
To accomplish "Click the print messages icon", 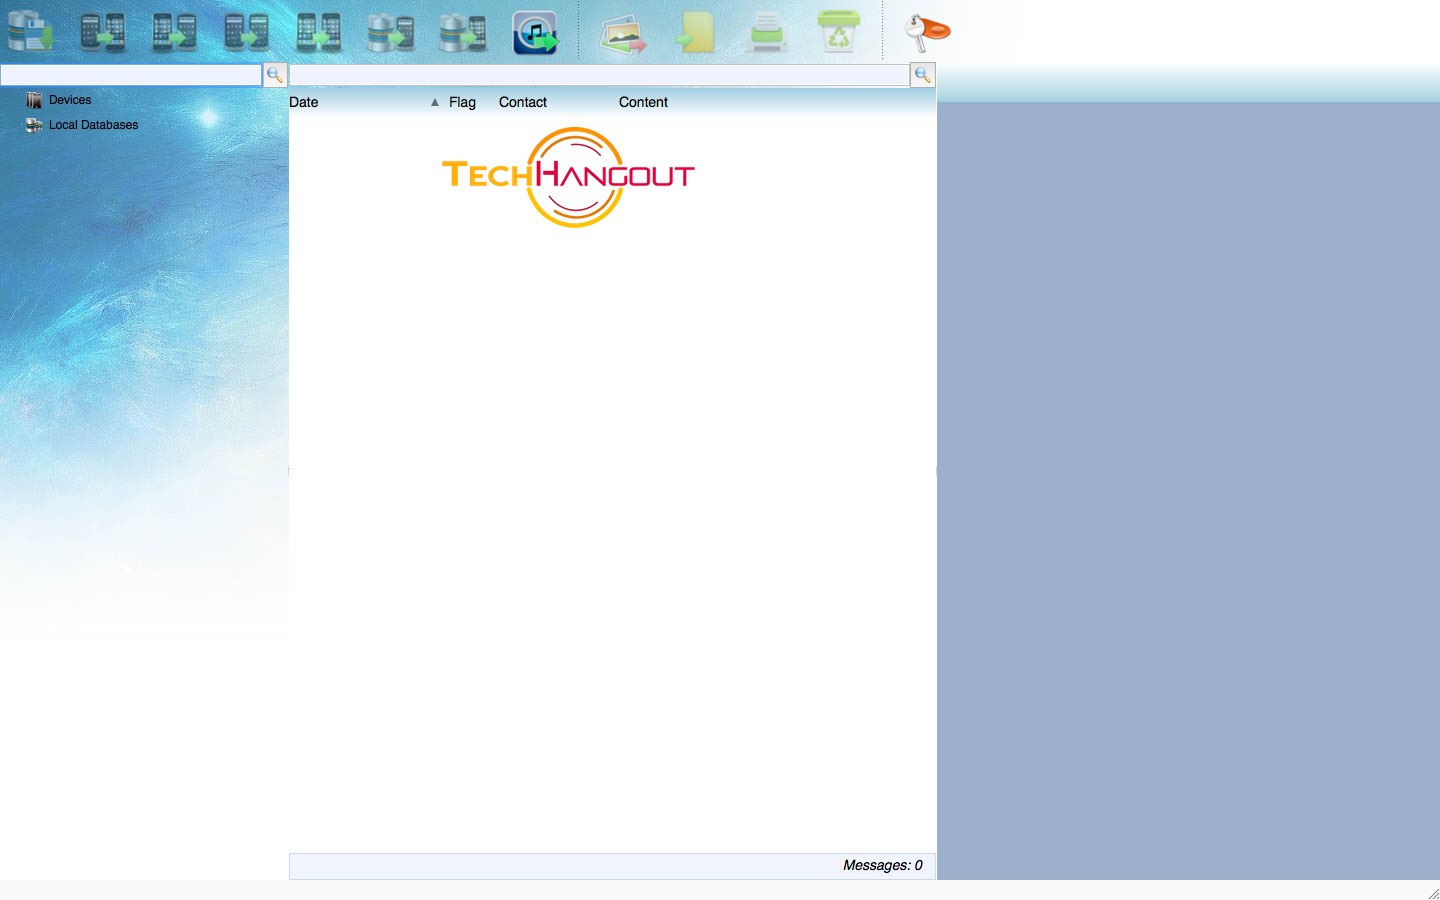I will (x=767, y=32).
